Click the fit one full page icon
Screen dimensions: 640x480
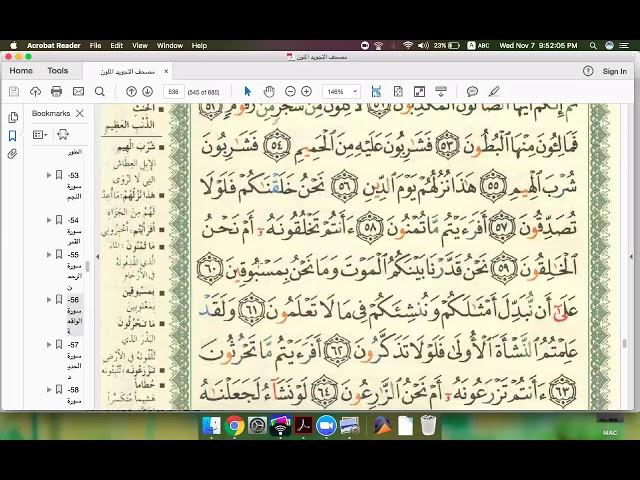[398, 91]
